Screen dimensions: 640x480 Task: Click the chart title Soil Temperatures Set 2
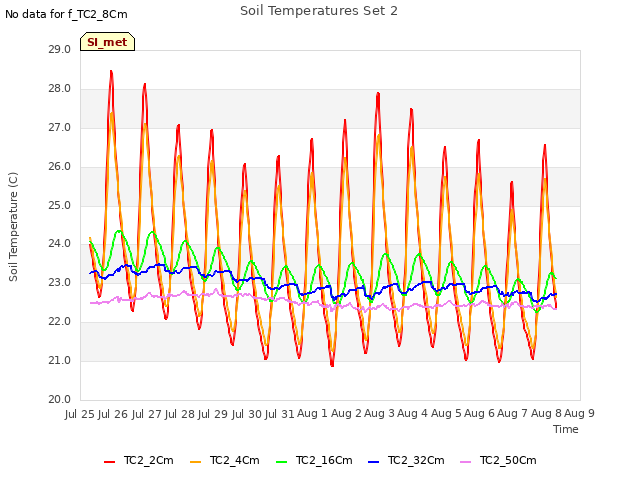pyautogui.click(x=319, y=11)
